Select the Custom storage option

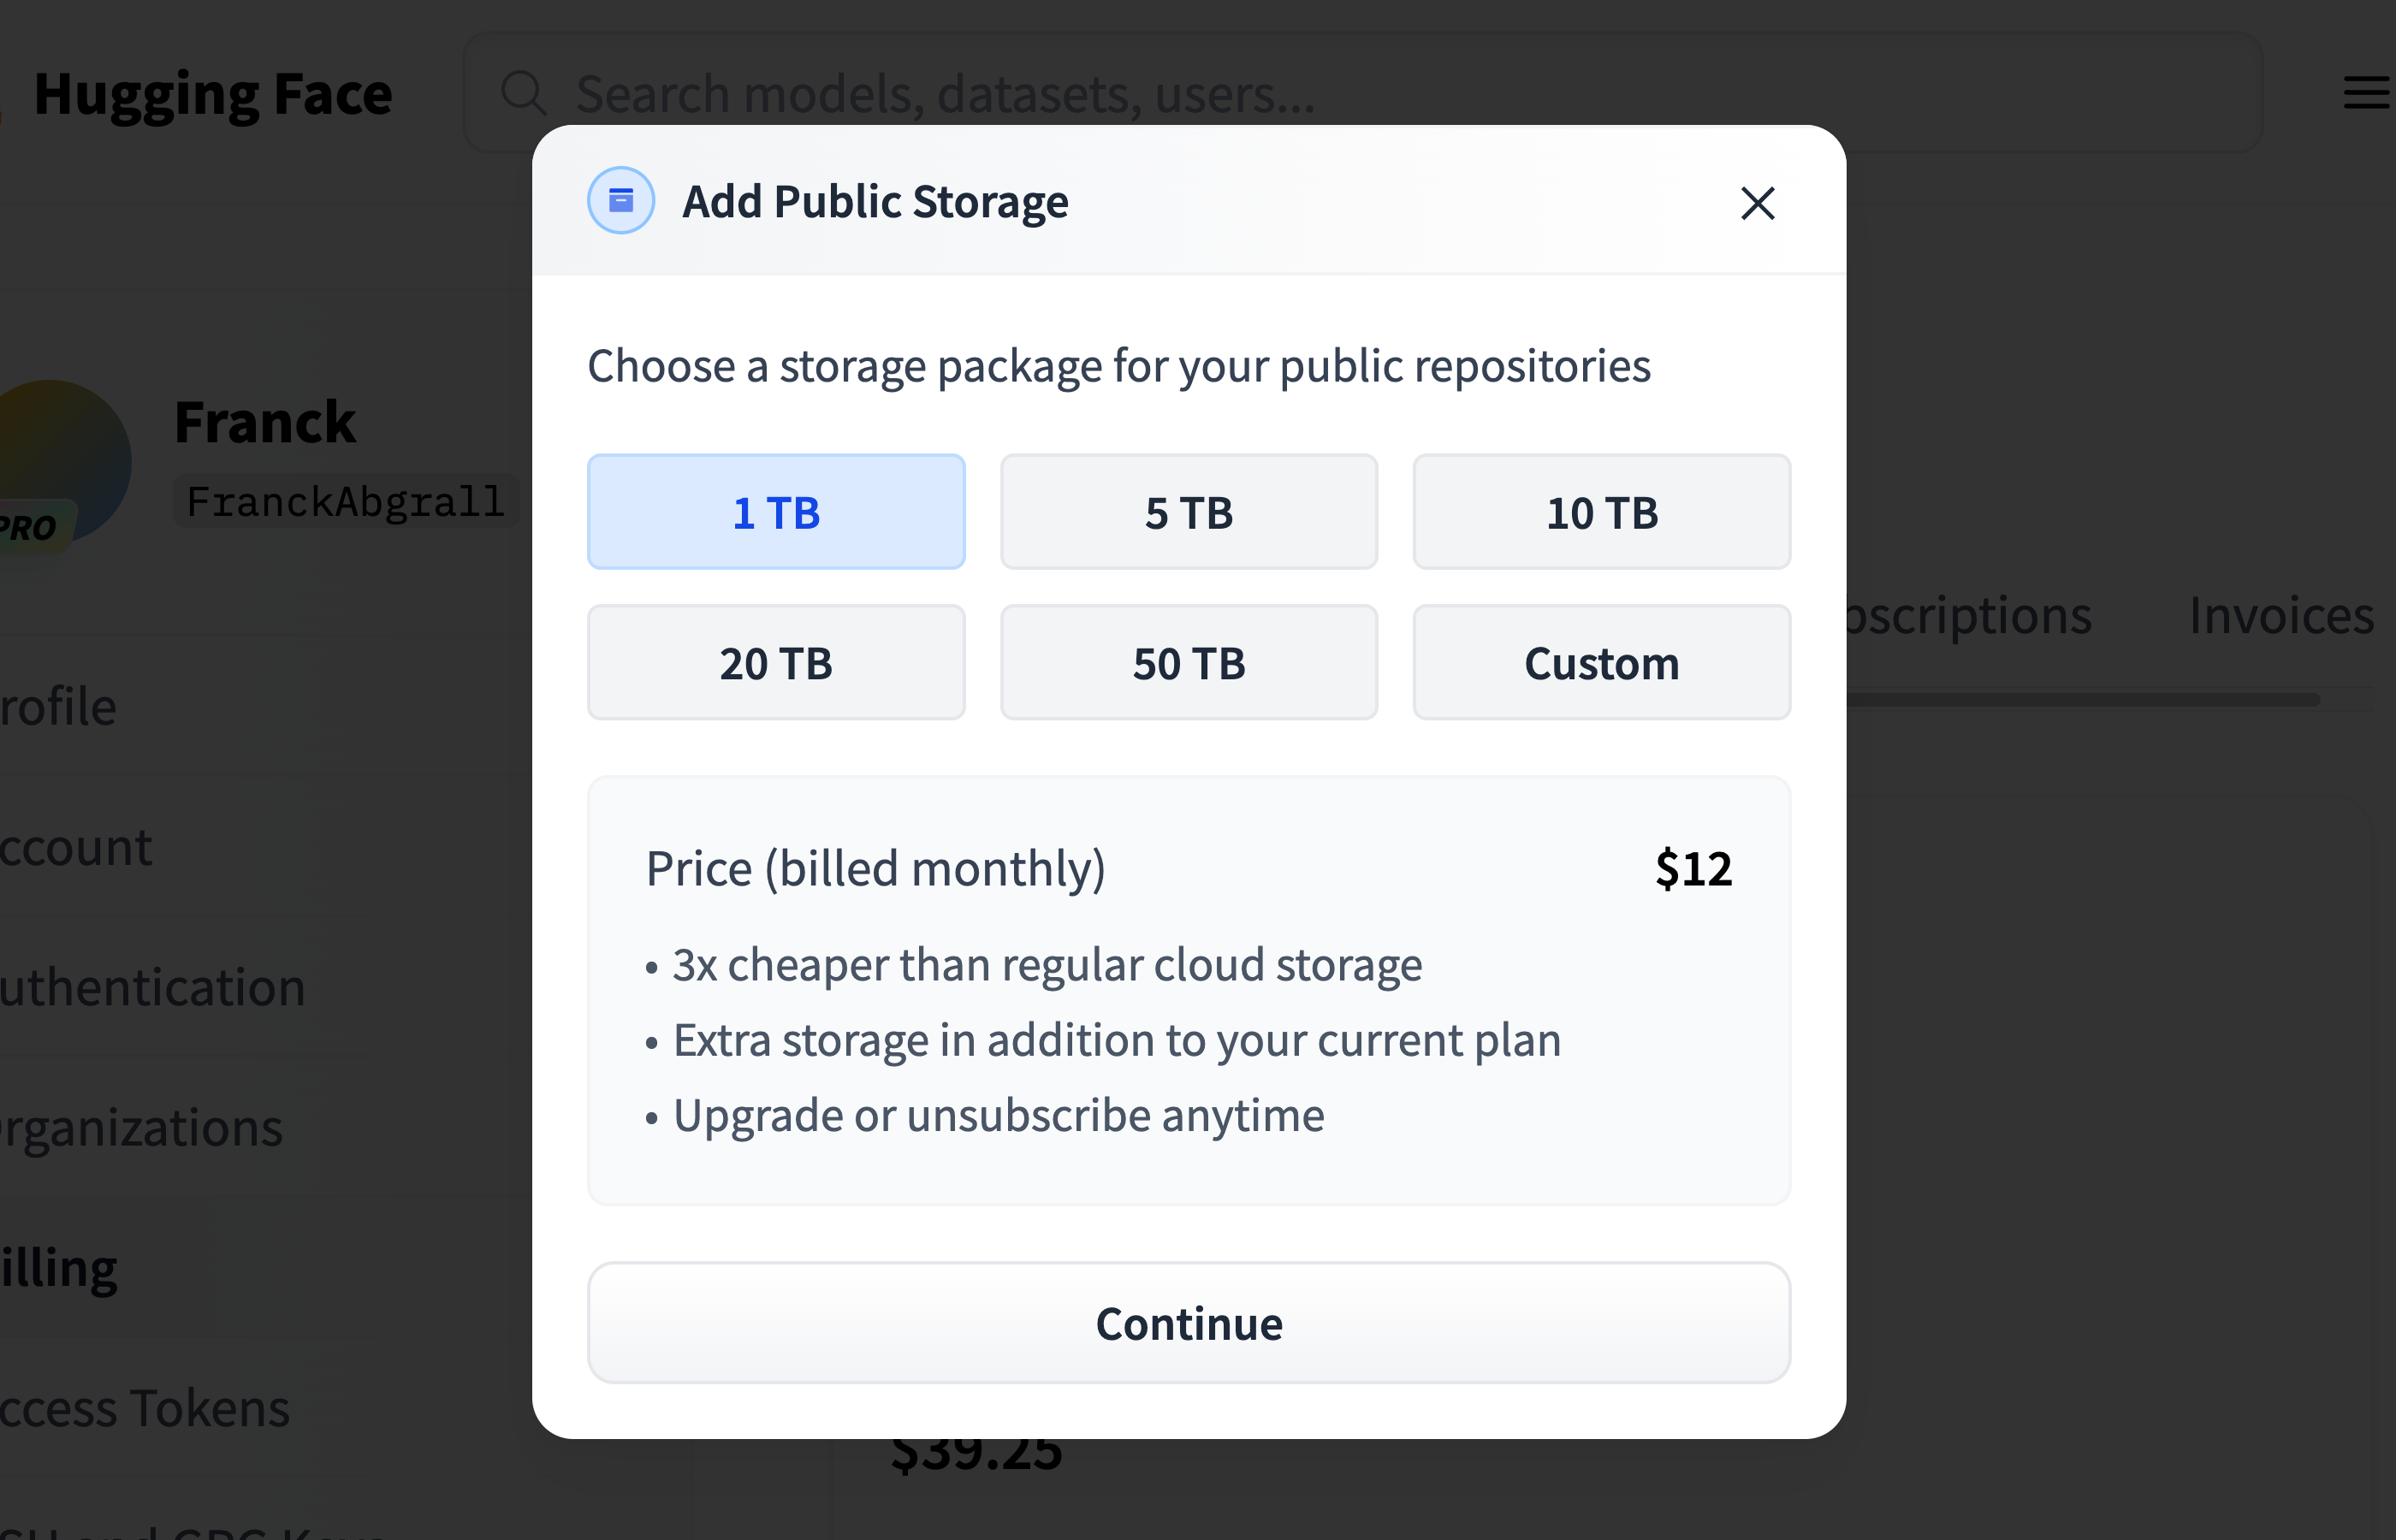1601,663
